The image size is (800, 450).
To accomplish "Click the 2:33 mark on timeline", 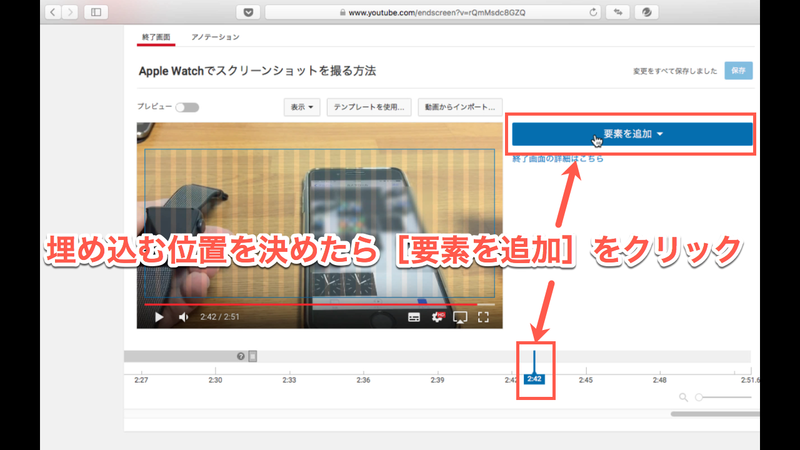I will coord(289,380).
